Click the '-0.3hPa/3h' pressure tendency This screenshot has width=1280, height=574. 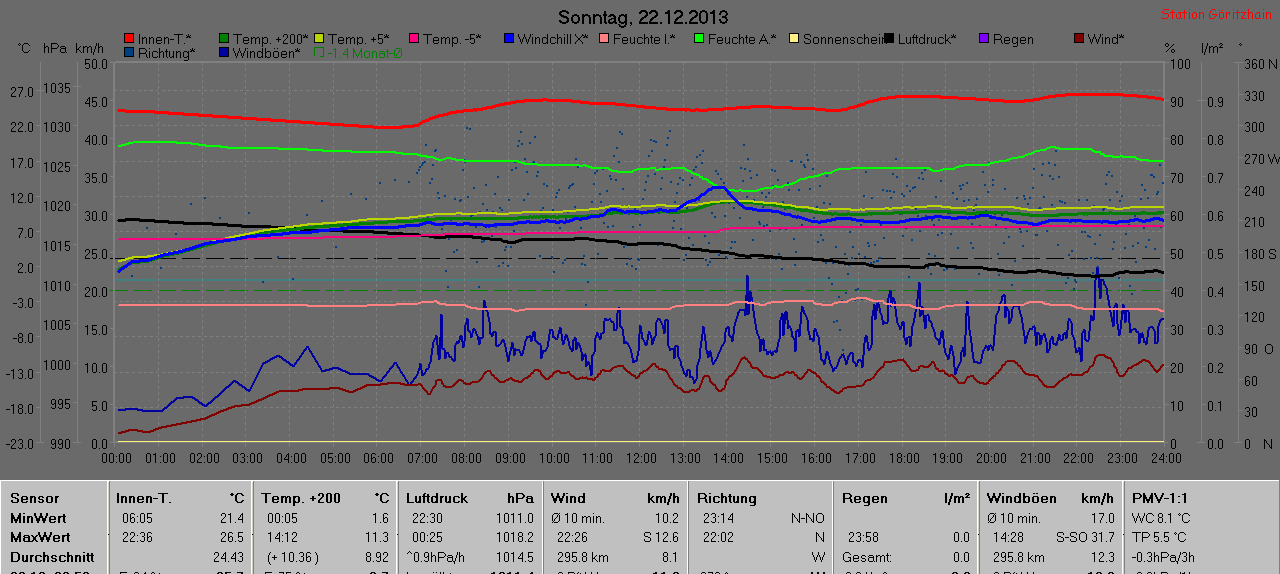point(1164,557)
